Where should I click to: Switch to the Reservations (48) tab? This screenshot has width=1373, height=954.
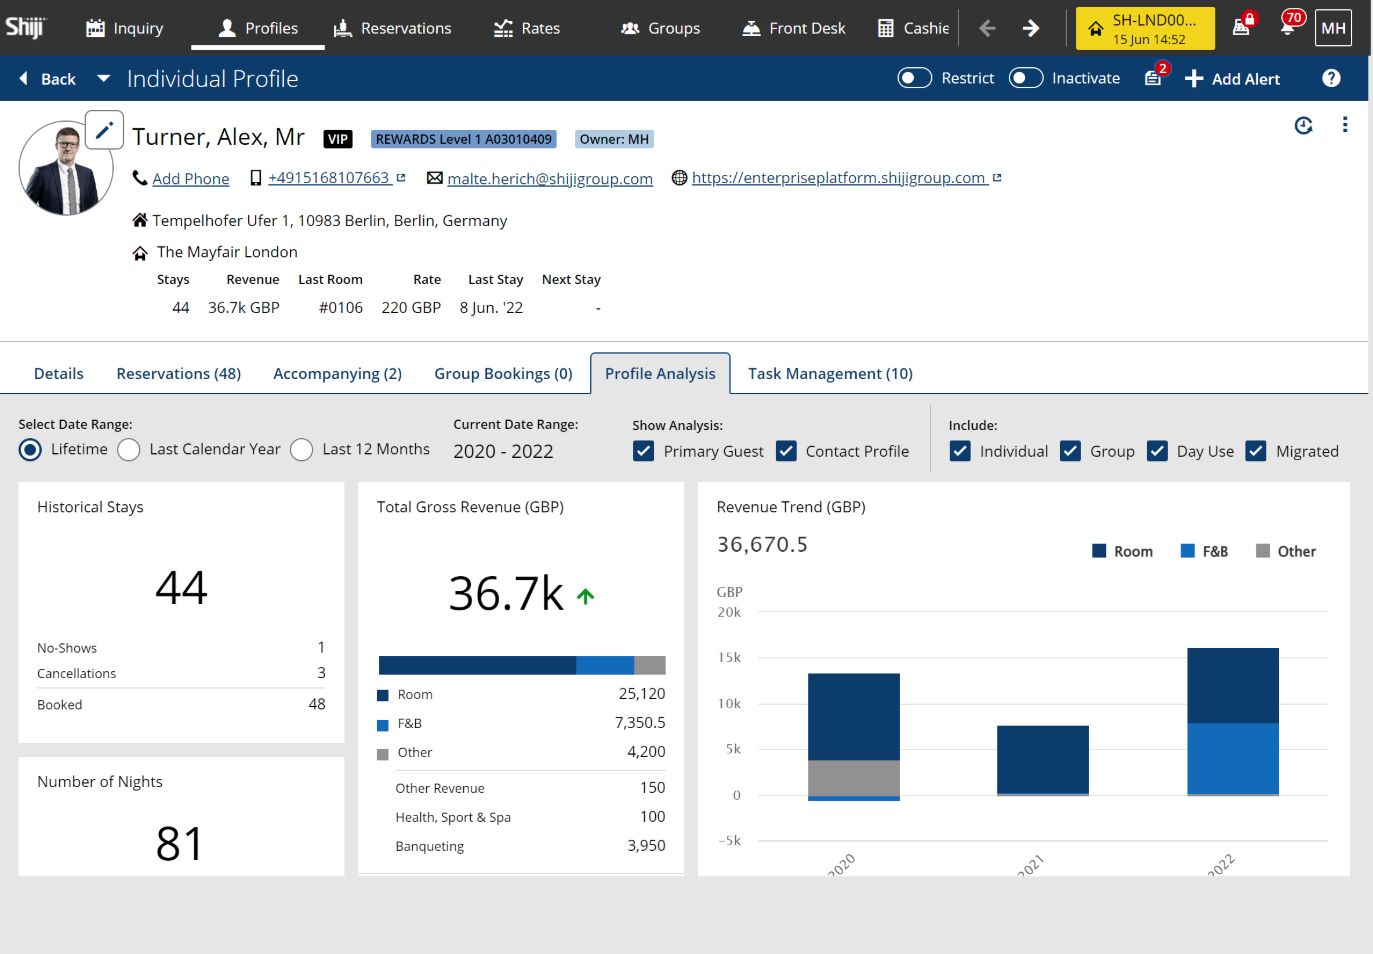[x=178, y=373]
